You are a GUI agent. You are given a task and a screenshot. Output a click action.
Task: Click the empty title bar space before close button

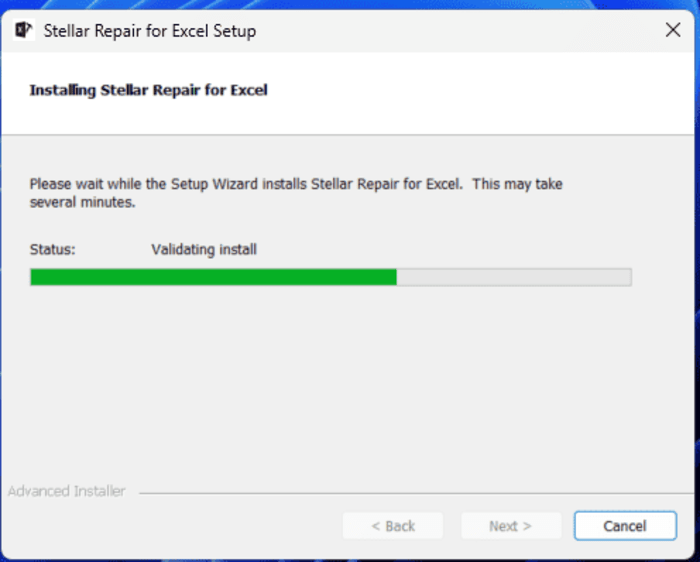pyautogui.click(x=460, y=30)
